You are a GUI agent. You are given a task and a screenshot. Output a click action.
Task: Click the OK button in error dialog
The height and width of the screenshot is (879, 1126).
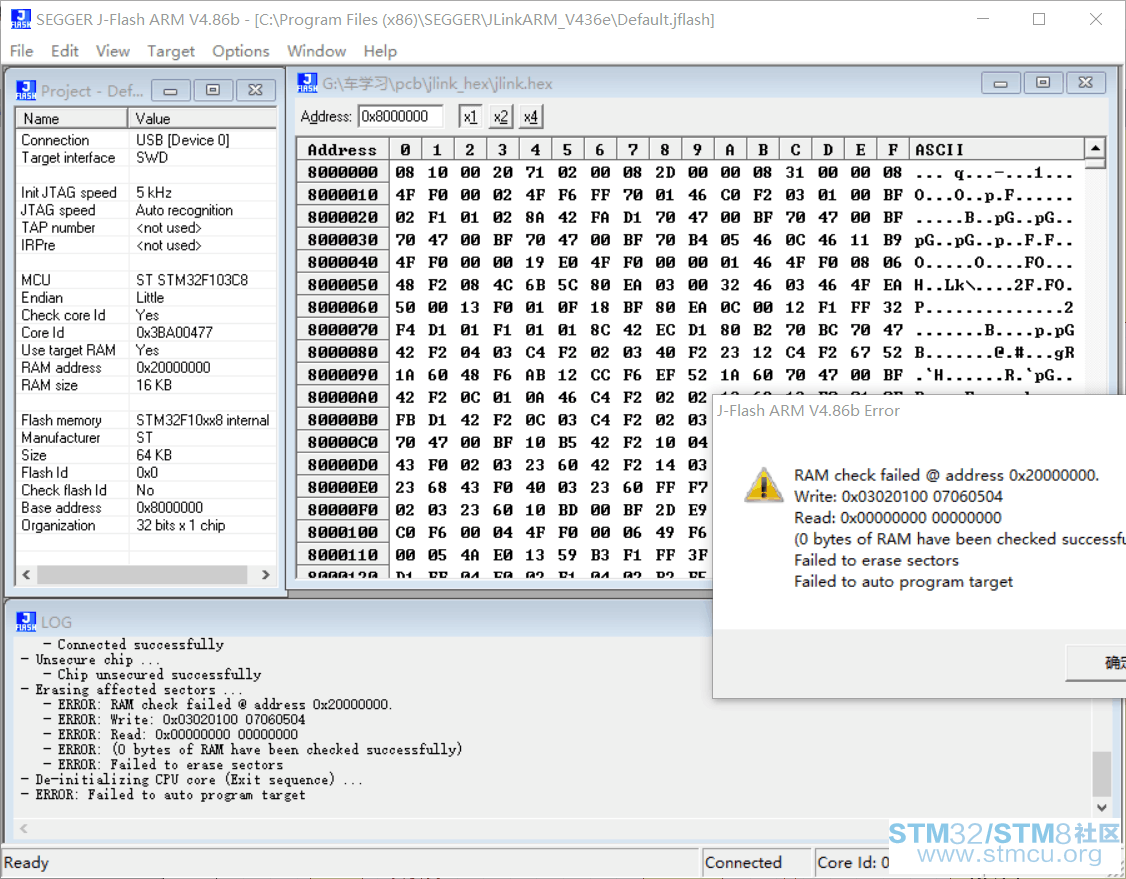pos(1097,662)
